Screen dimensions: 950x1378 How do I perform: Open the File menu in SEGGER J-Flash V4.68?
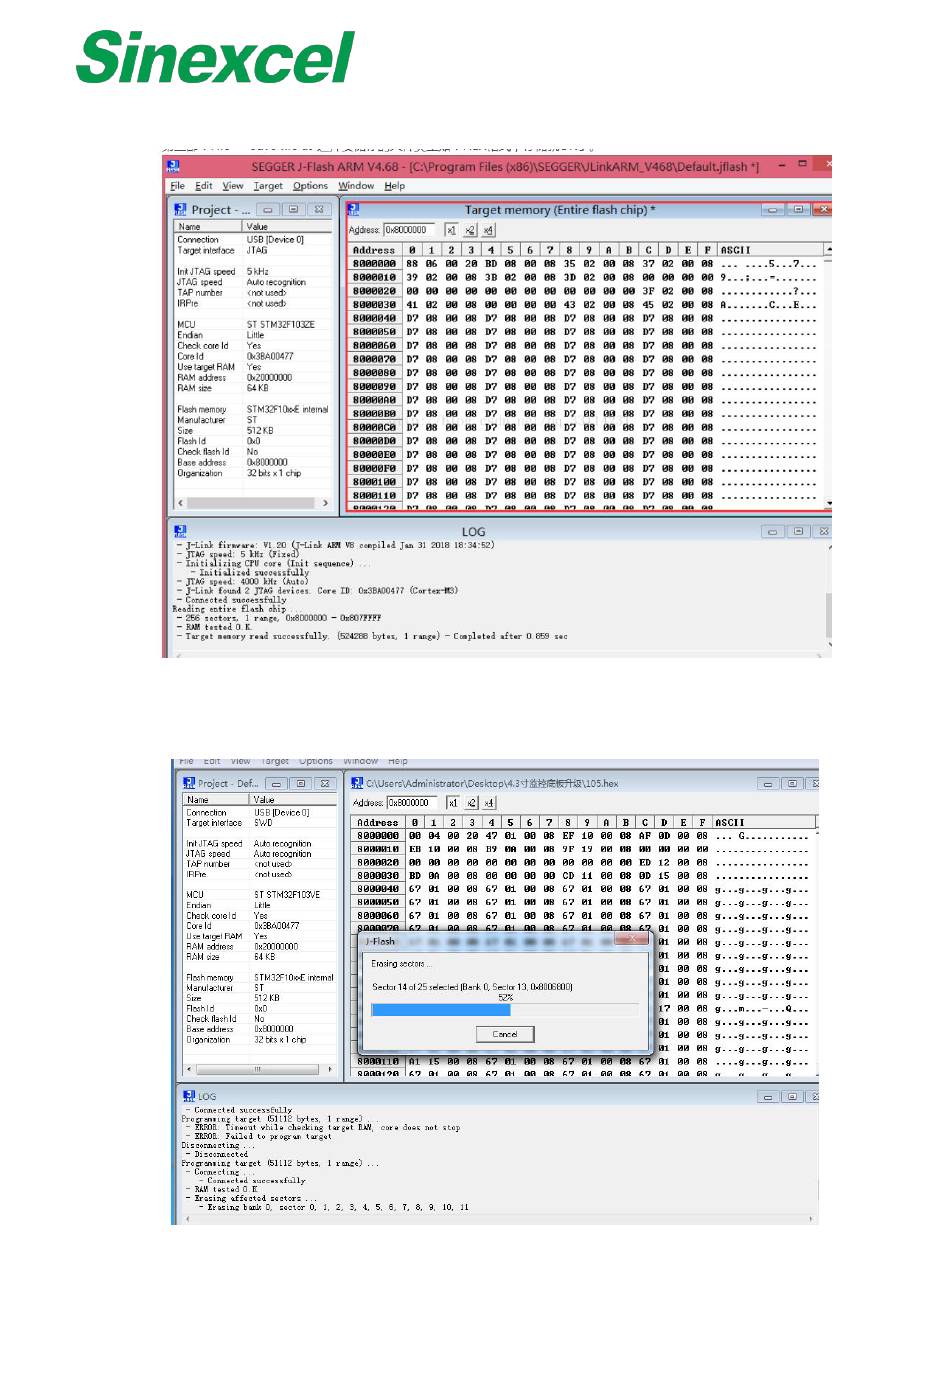pyautogui.click(x=177, y=186)
